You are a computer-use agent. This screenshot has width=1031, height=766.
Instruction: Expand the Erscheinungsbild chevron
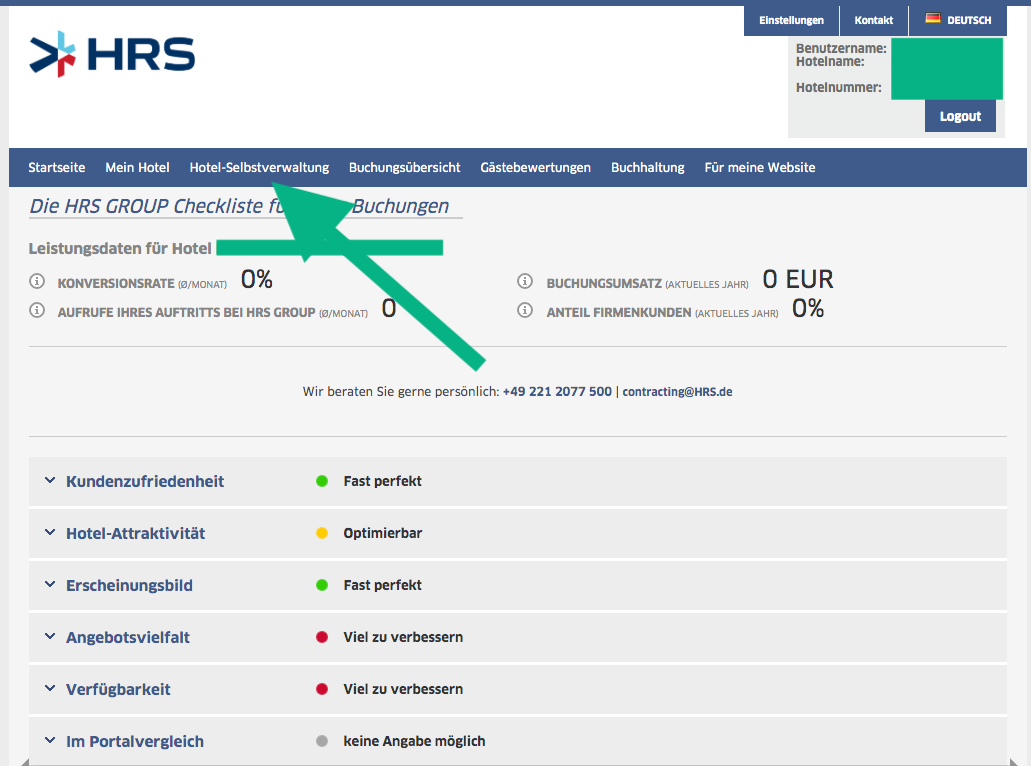pos(50,585)
